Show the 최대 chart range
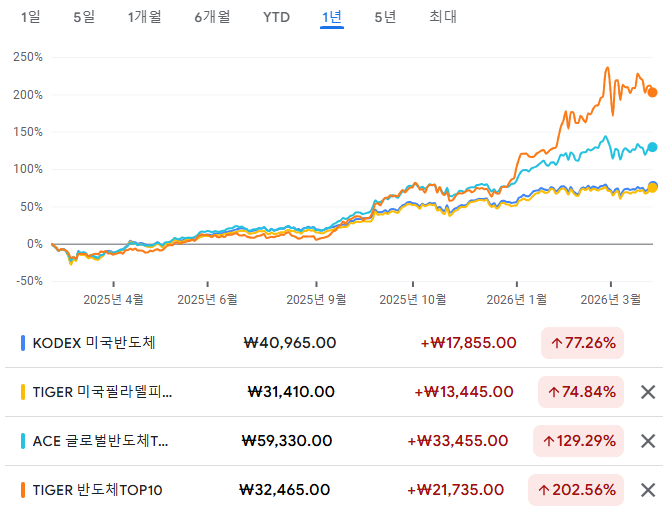Viewport: 663px width, 509px height. pos(443,17)
